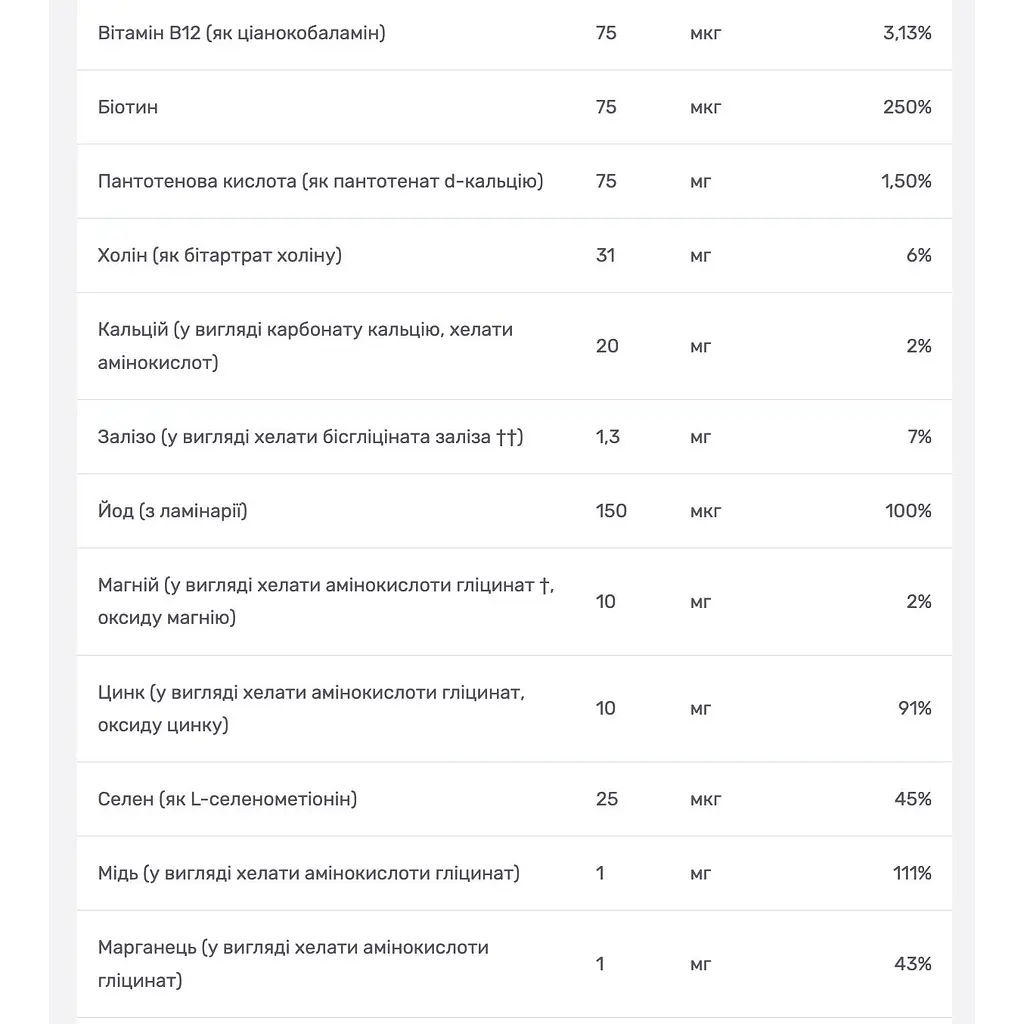Select the Марганець ingredient description
Viewport: 1024px width, 1024px height.
(293, 964)
